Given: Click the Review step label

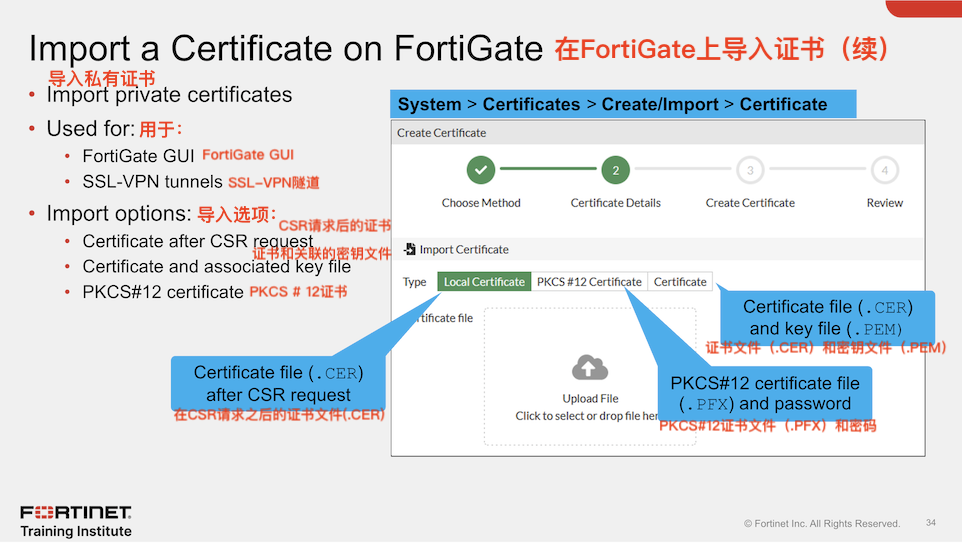Looking at the screenshot, I should point(885,203).
